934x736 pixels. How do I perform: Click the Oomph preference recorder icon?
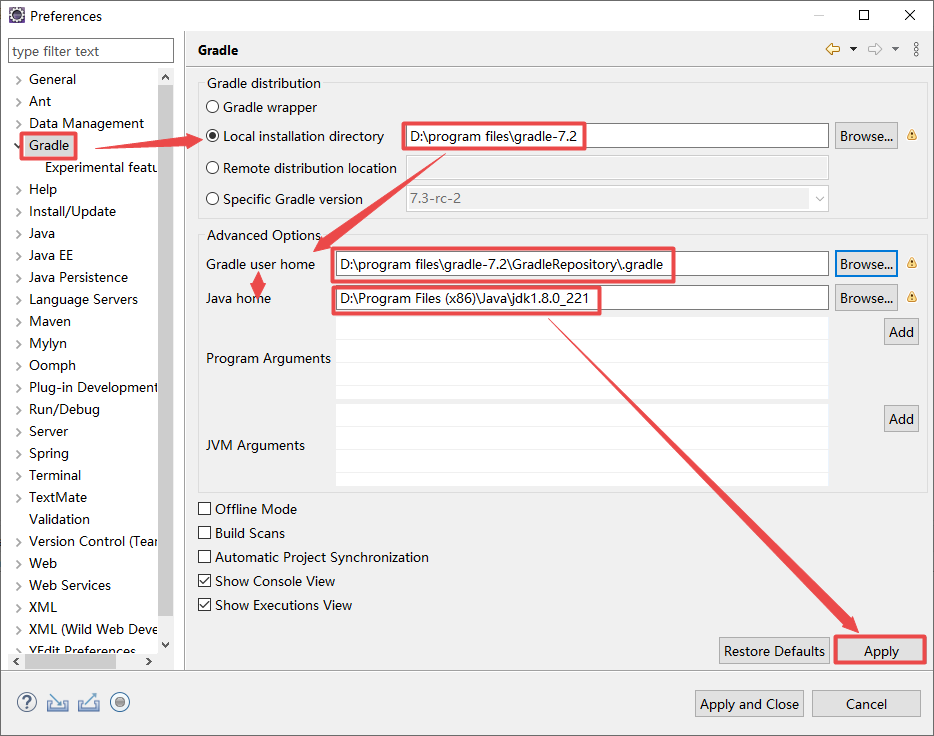pyautogui.click(x=120, y=703)
